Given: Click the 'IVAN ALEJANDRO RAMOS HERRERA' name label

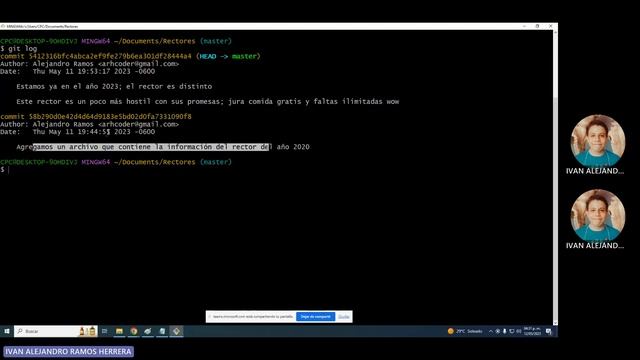Looking at the screenshot, I should 69,351.
